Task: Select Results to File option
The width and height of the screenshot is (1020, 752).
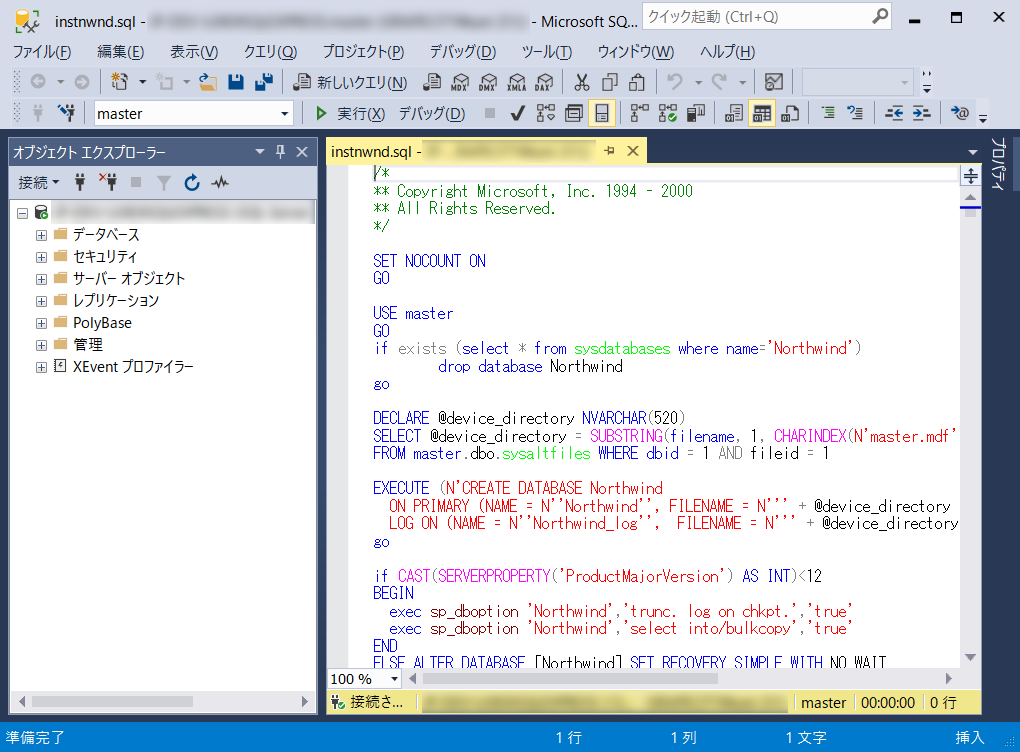Action: 790,114
